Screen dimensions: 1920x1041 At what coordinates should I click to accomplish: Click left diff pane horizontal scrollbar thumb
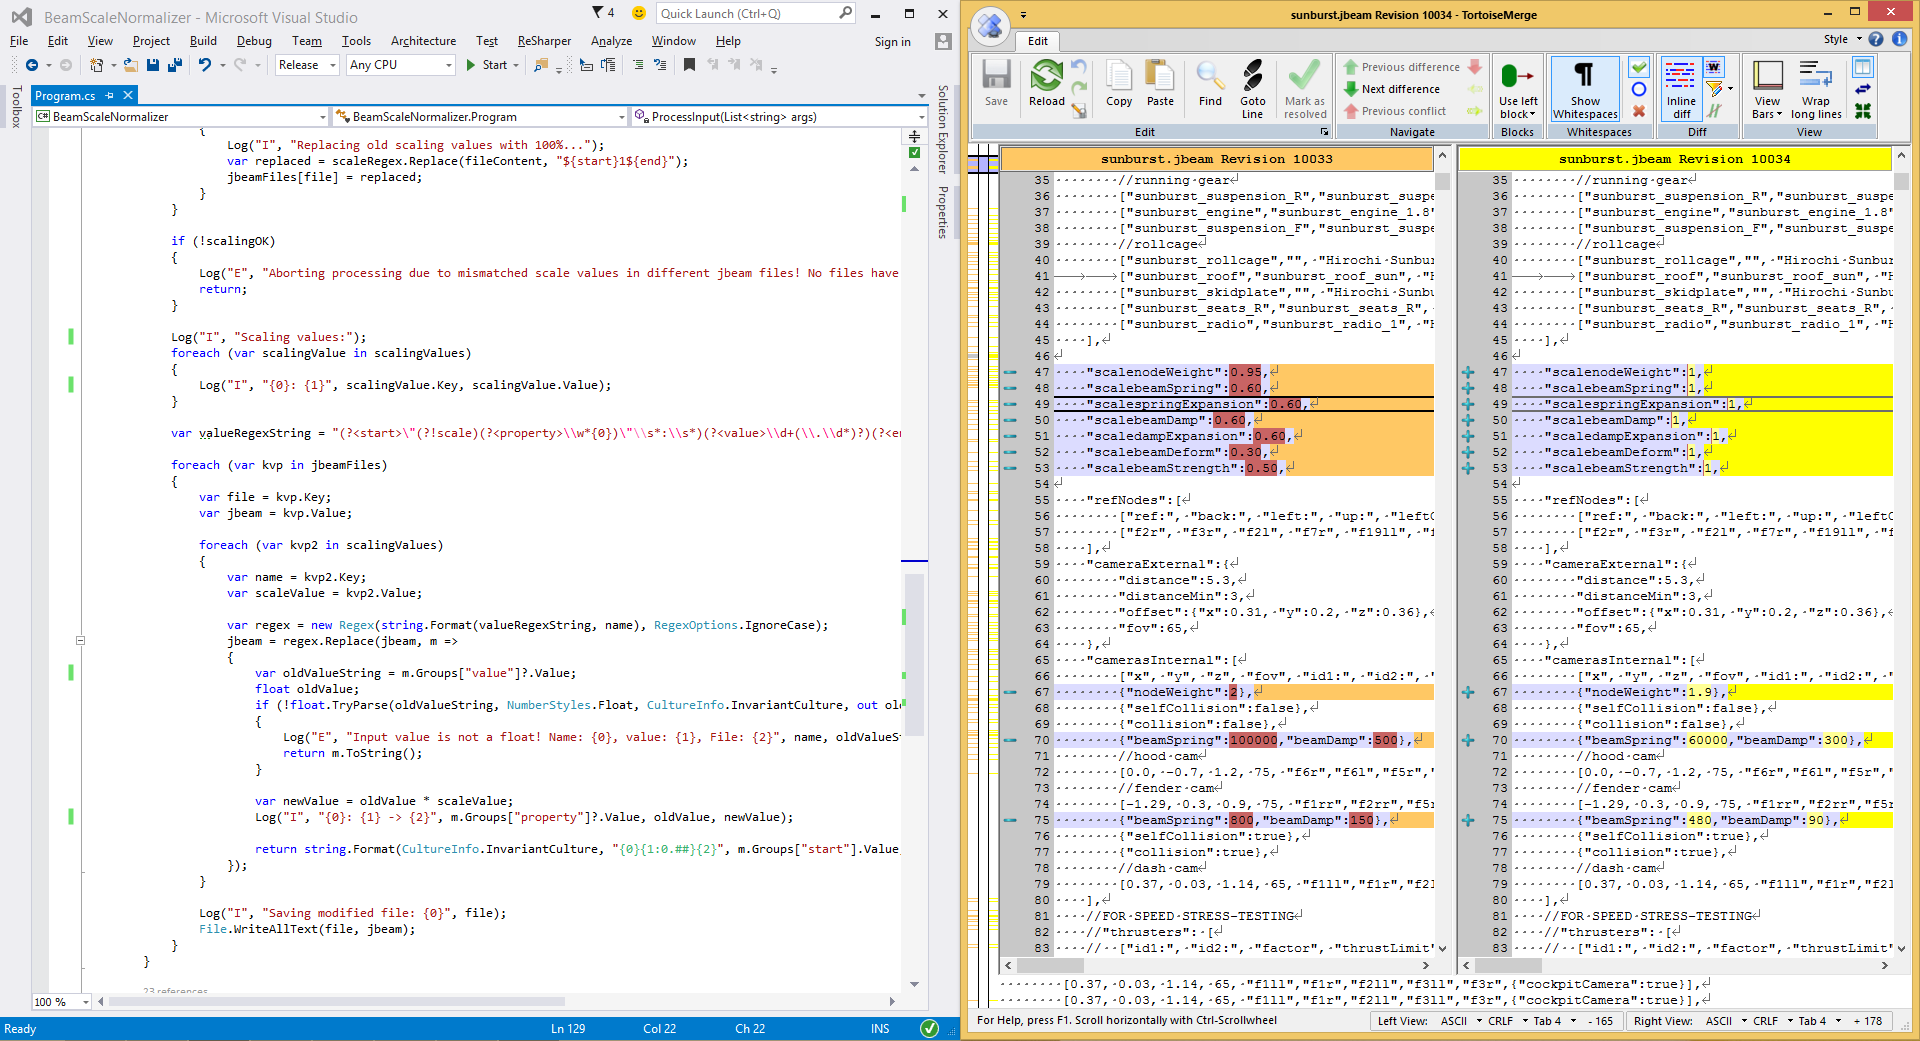[1051, 966]
